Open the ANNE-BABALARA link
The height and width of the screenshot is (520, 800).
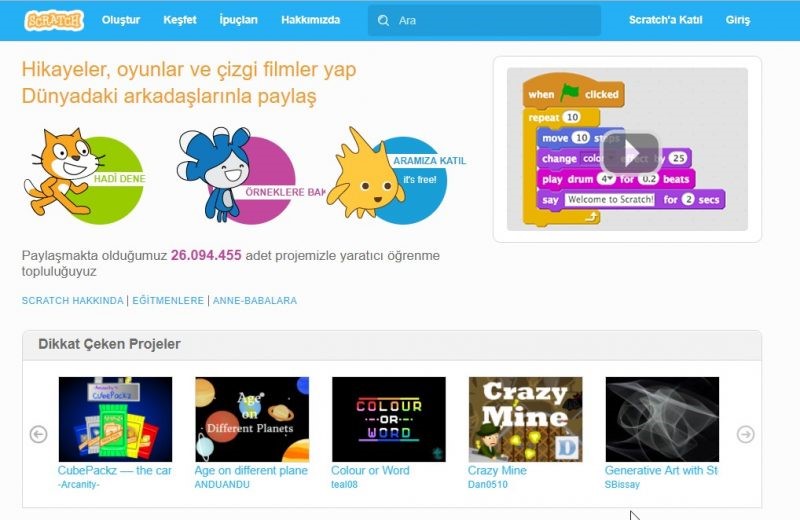click(255, 301)
